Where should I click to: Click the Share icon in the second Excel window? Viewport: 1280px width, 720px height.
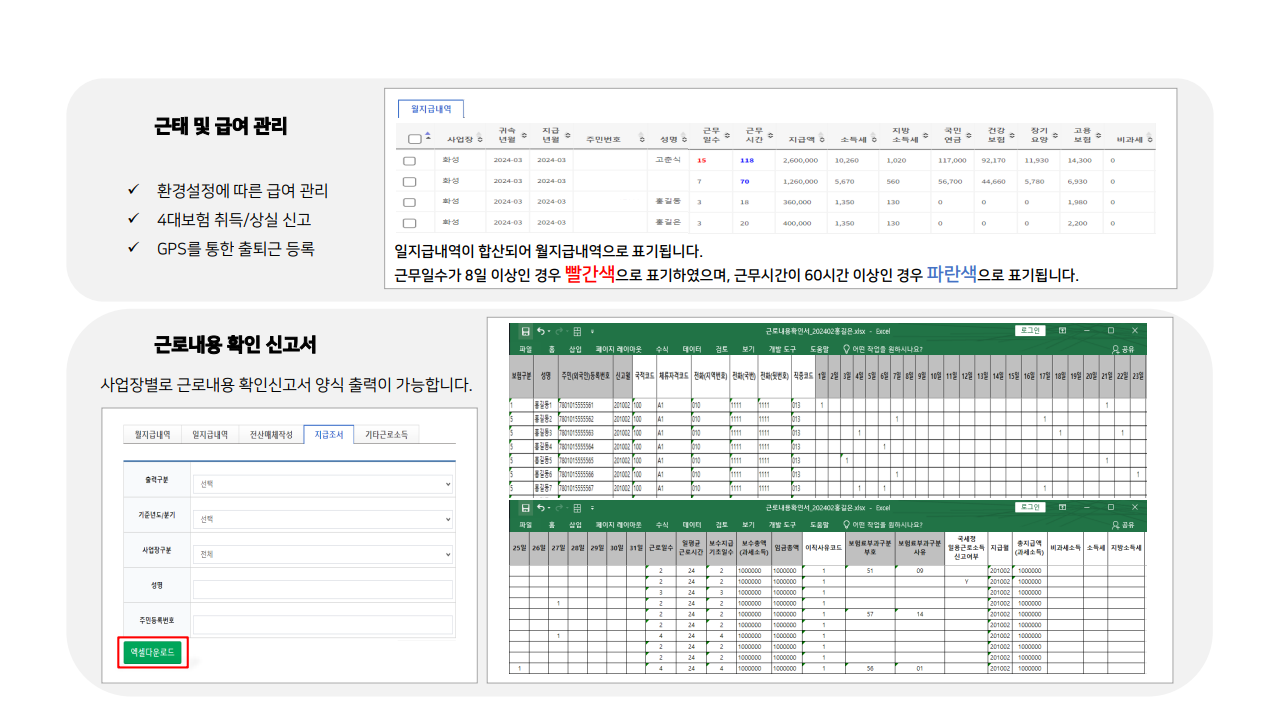click(x=1128, y=527)
